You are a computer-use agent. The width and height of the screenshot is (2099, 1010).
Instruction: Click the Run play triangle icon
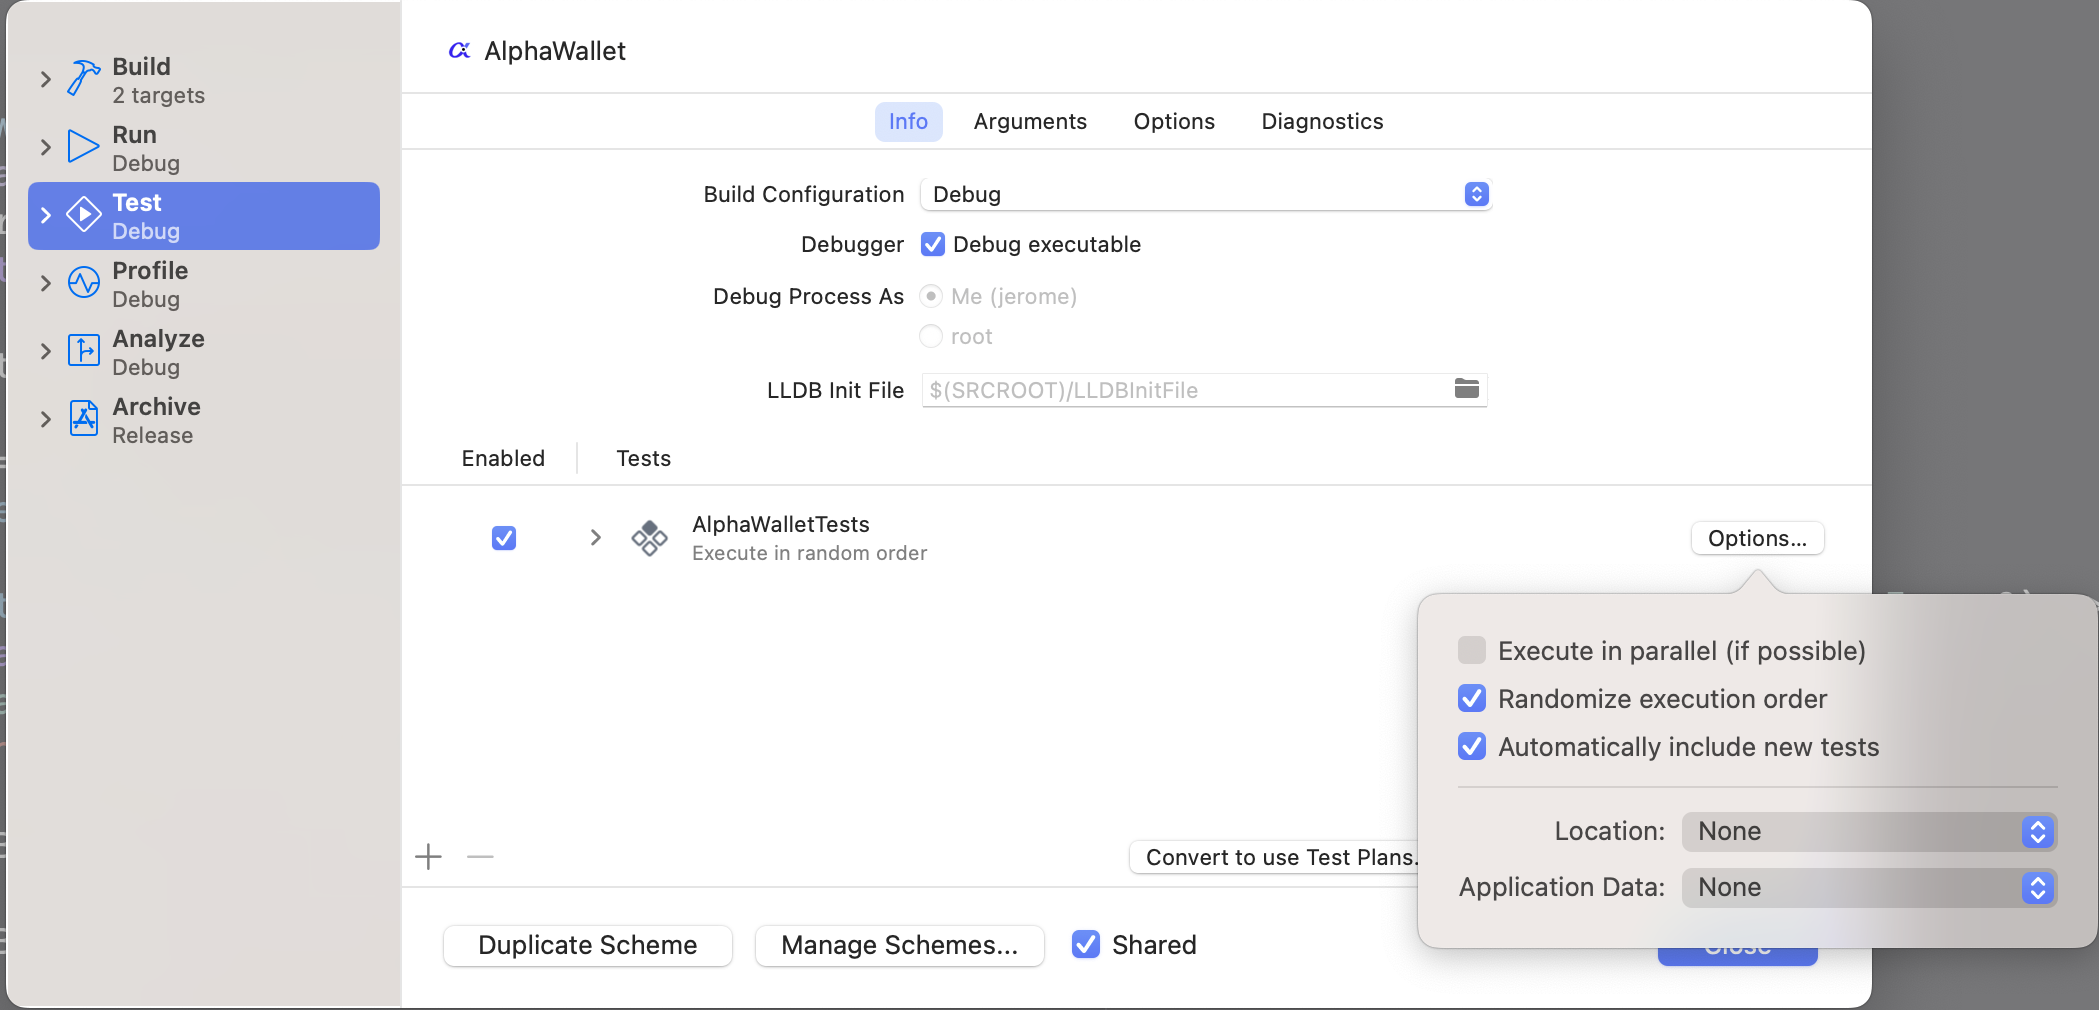[84, 147]
